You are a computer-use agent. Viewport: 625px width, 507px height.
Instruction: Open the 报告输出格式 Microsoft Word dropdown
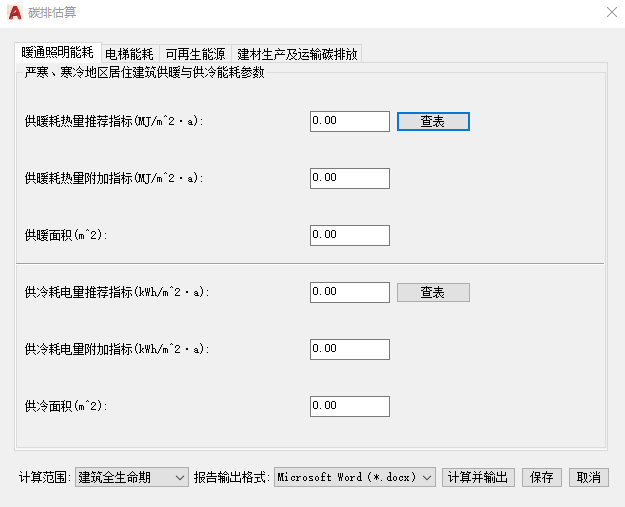pos(355,477)
